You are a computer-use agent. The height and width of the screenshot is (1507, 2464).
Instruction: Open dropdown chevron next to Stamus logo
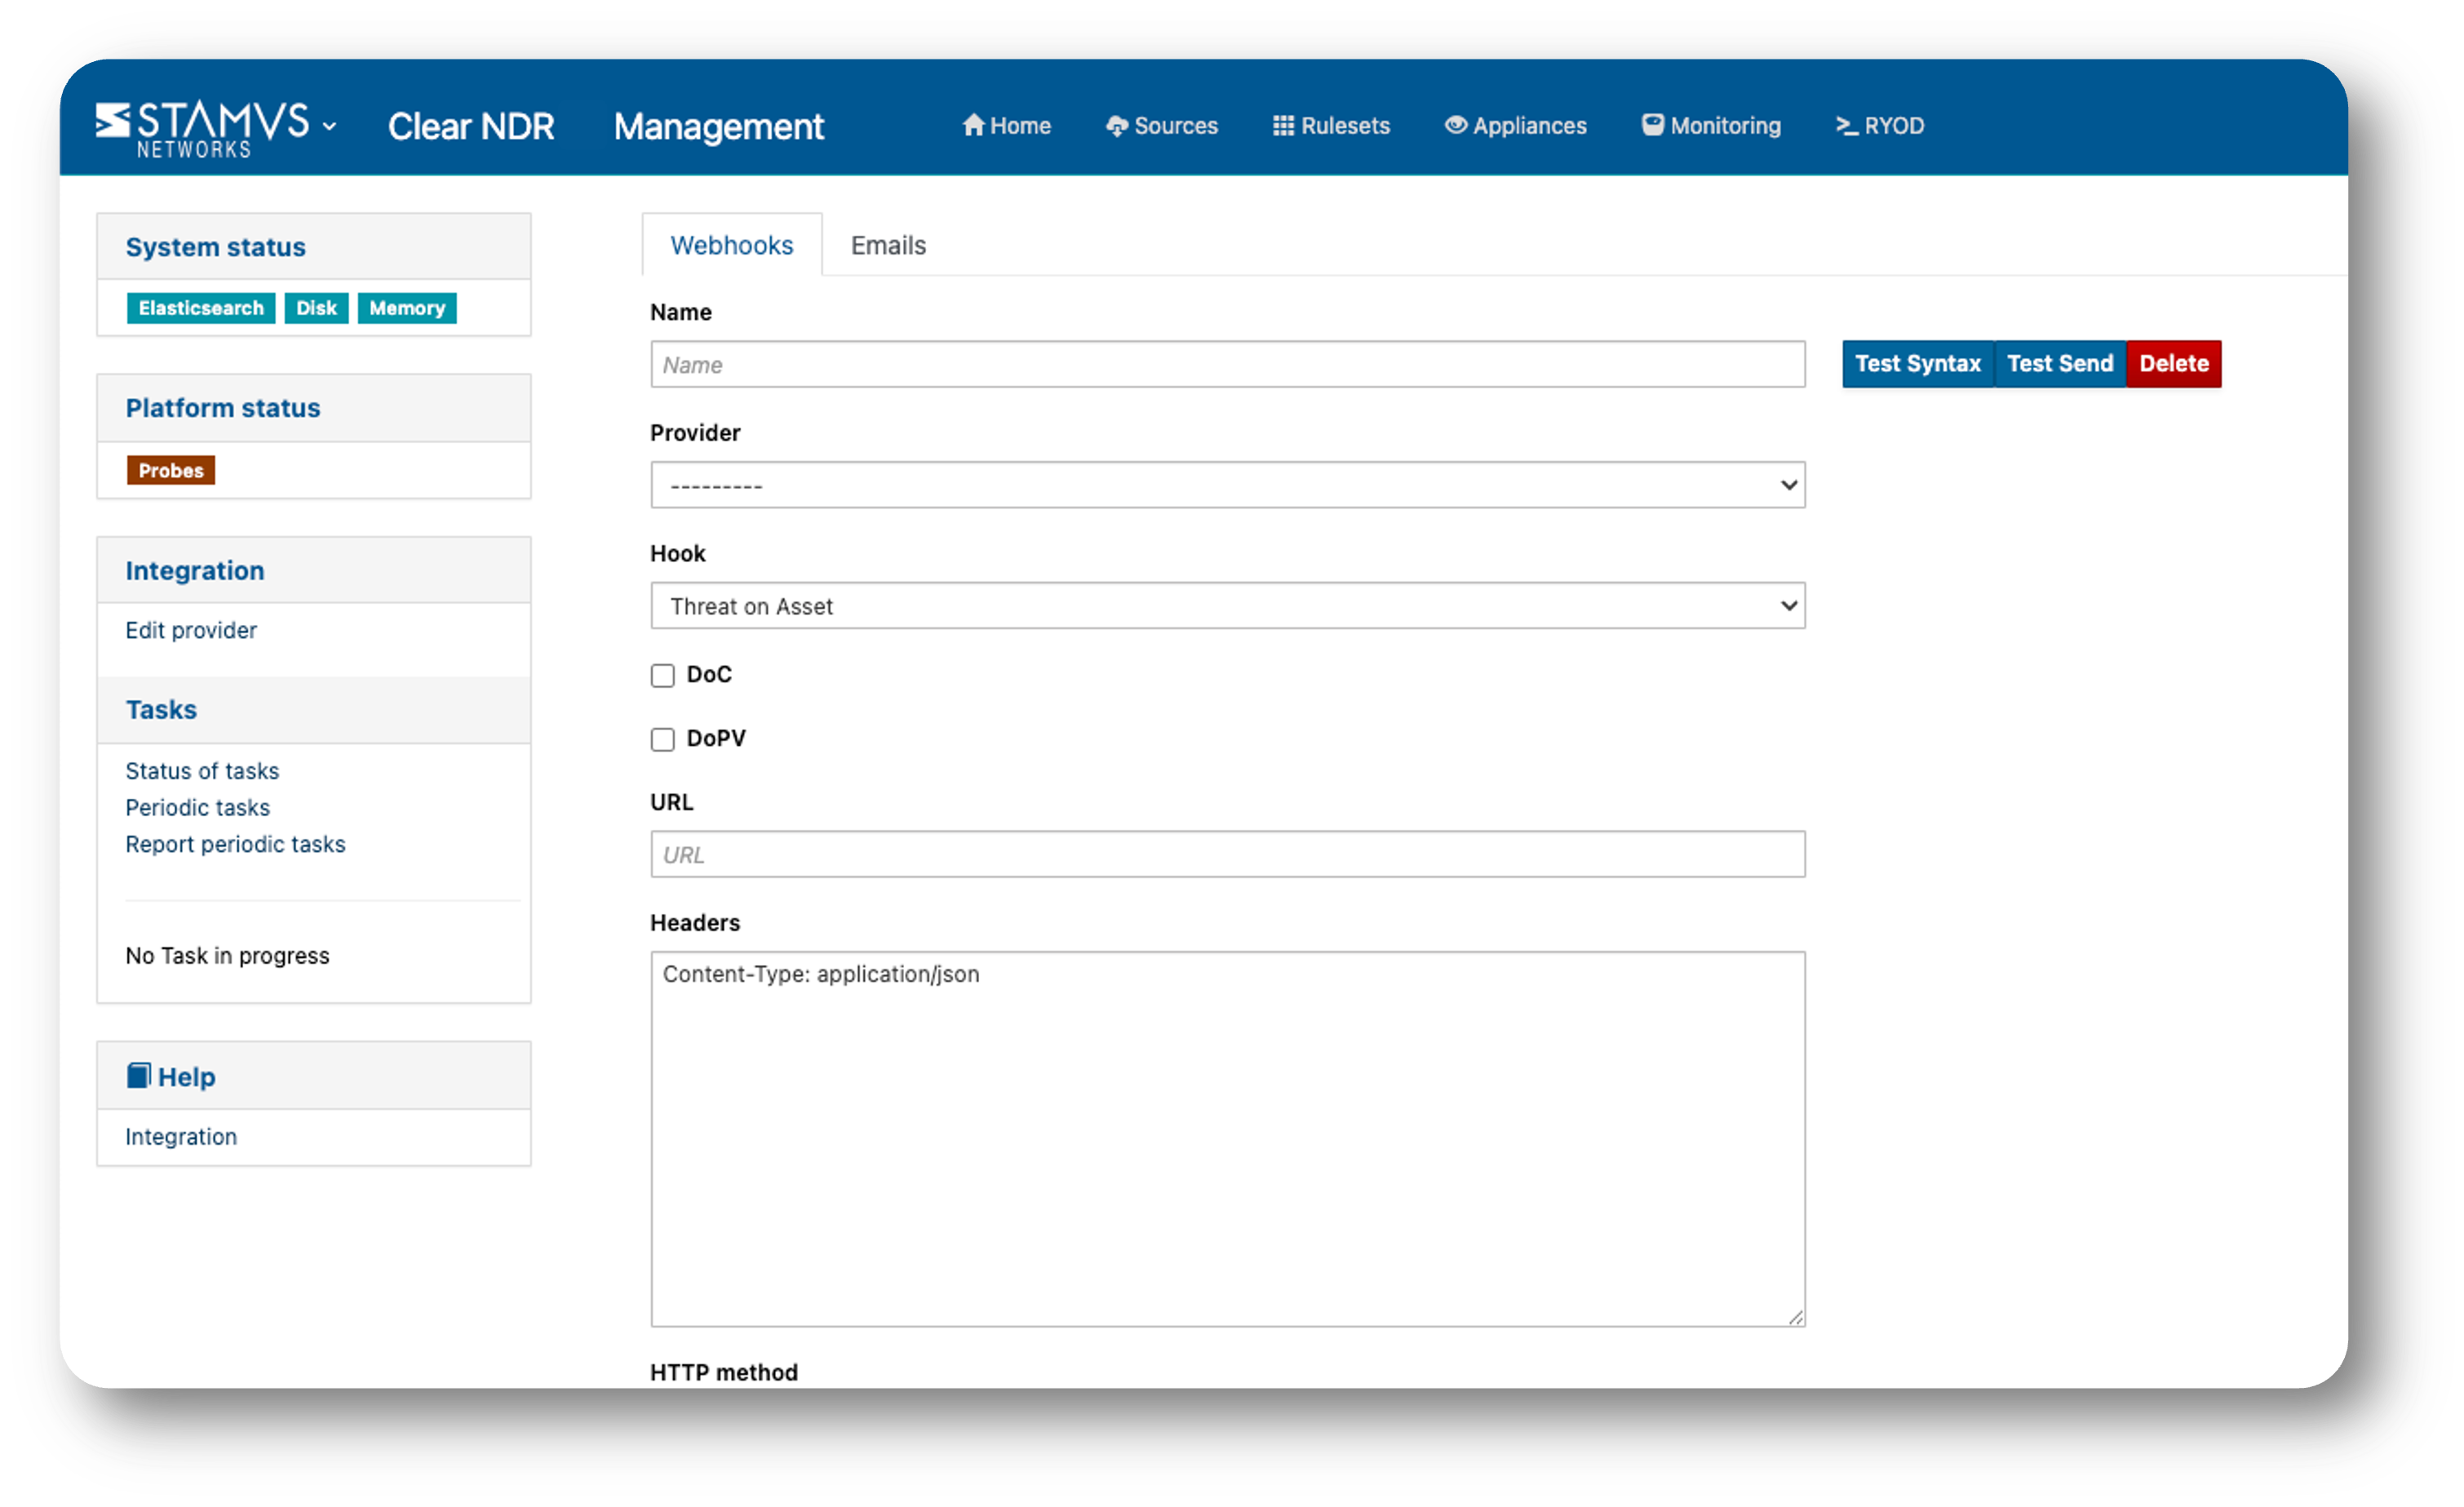(x=329, y=127)
